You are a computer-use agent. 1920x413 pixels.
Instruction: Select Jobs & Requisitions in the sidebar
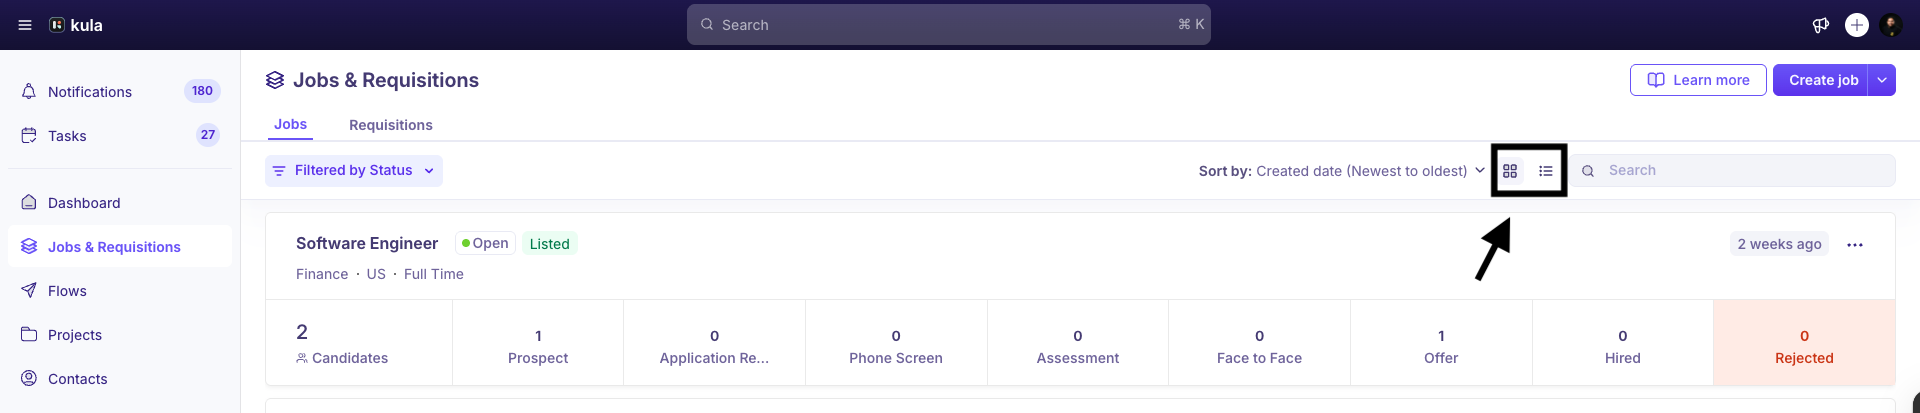[120, 247]
